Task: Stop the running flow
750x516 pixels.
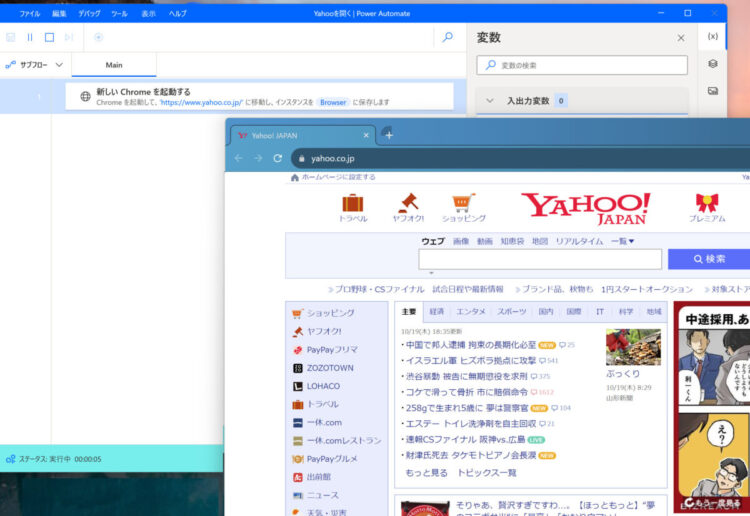Action: click(49, 37)
